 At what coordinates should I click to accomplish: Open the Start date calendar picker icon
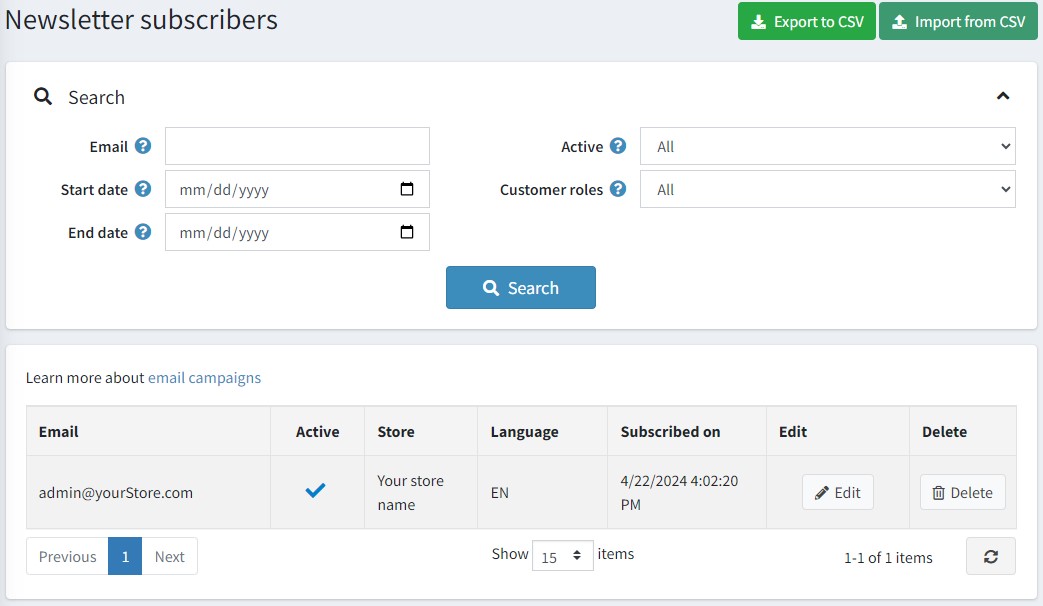(x=407, y=189)
